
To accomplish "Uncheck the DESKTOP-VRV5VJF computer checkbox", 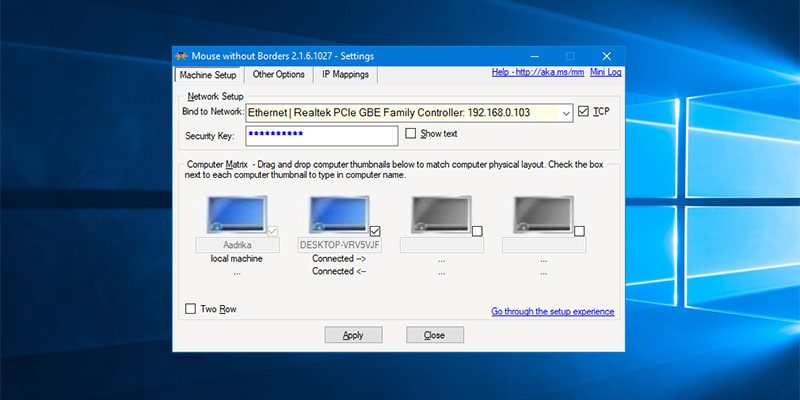I will coord(375,231).
